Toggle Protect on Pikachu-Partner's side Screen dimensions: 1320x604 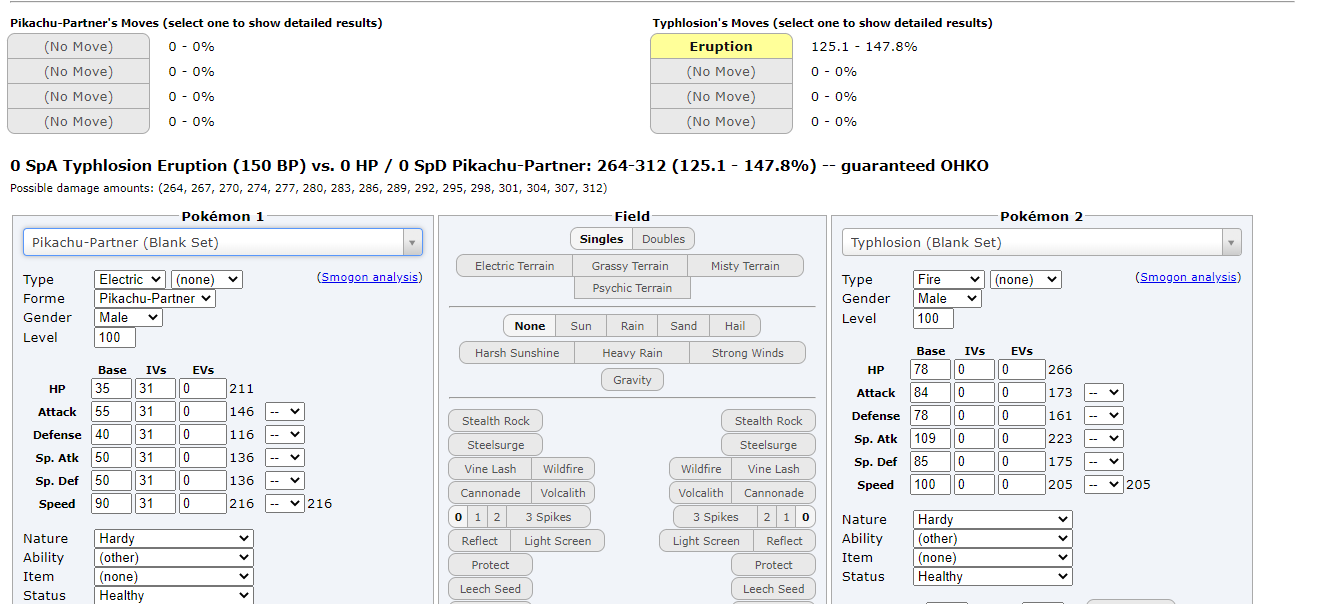(490, 565)
